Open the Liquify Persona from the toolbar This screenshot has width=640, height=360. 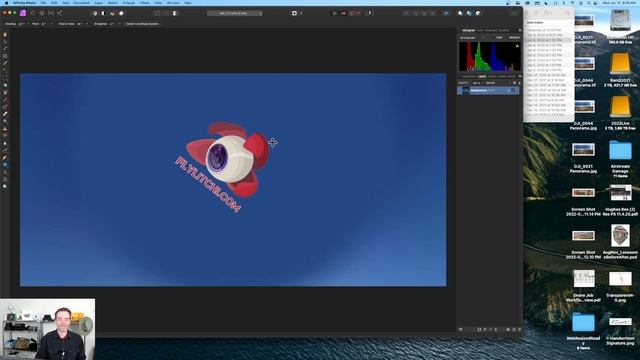pos(33,13)
